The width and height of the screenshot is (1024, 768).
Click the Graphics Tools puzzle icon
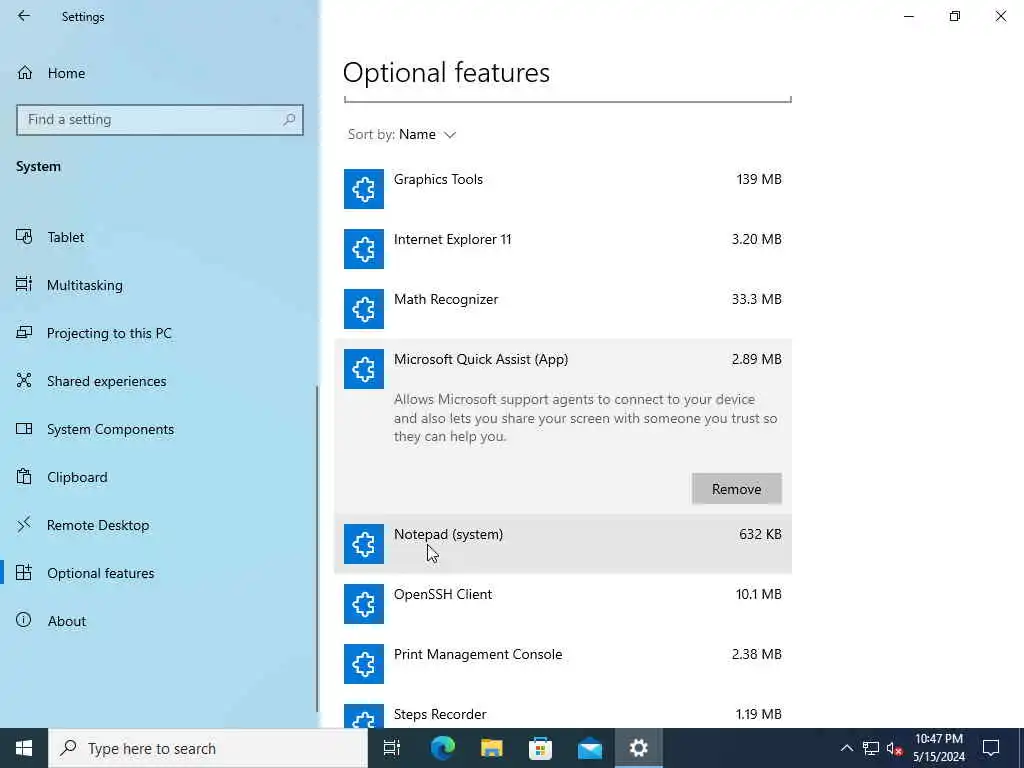point(364,189)
